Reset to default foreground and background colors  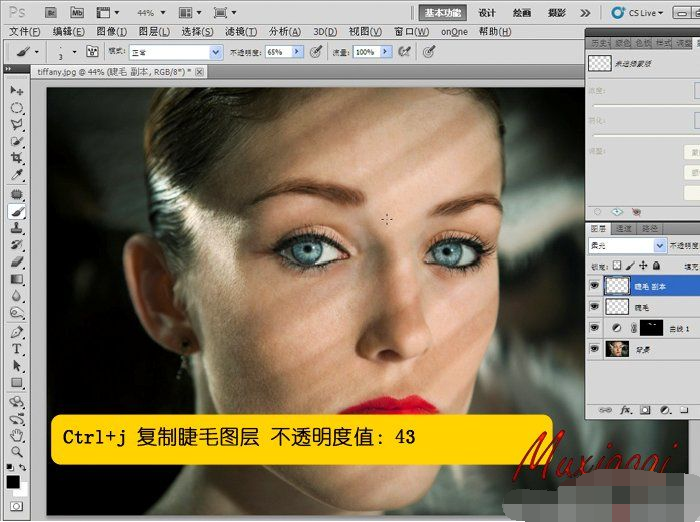click(x=9, y=467)
